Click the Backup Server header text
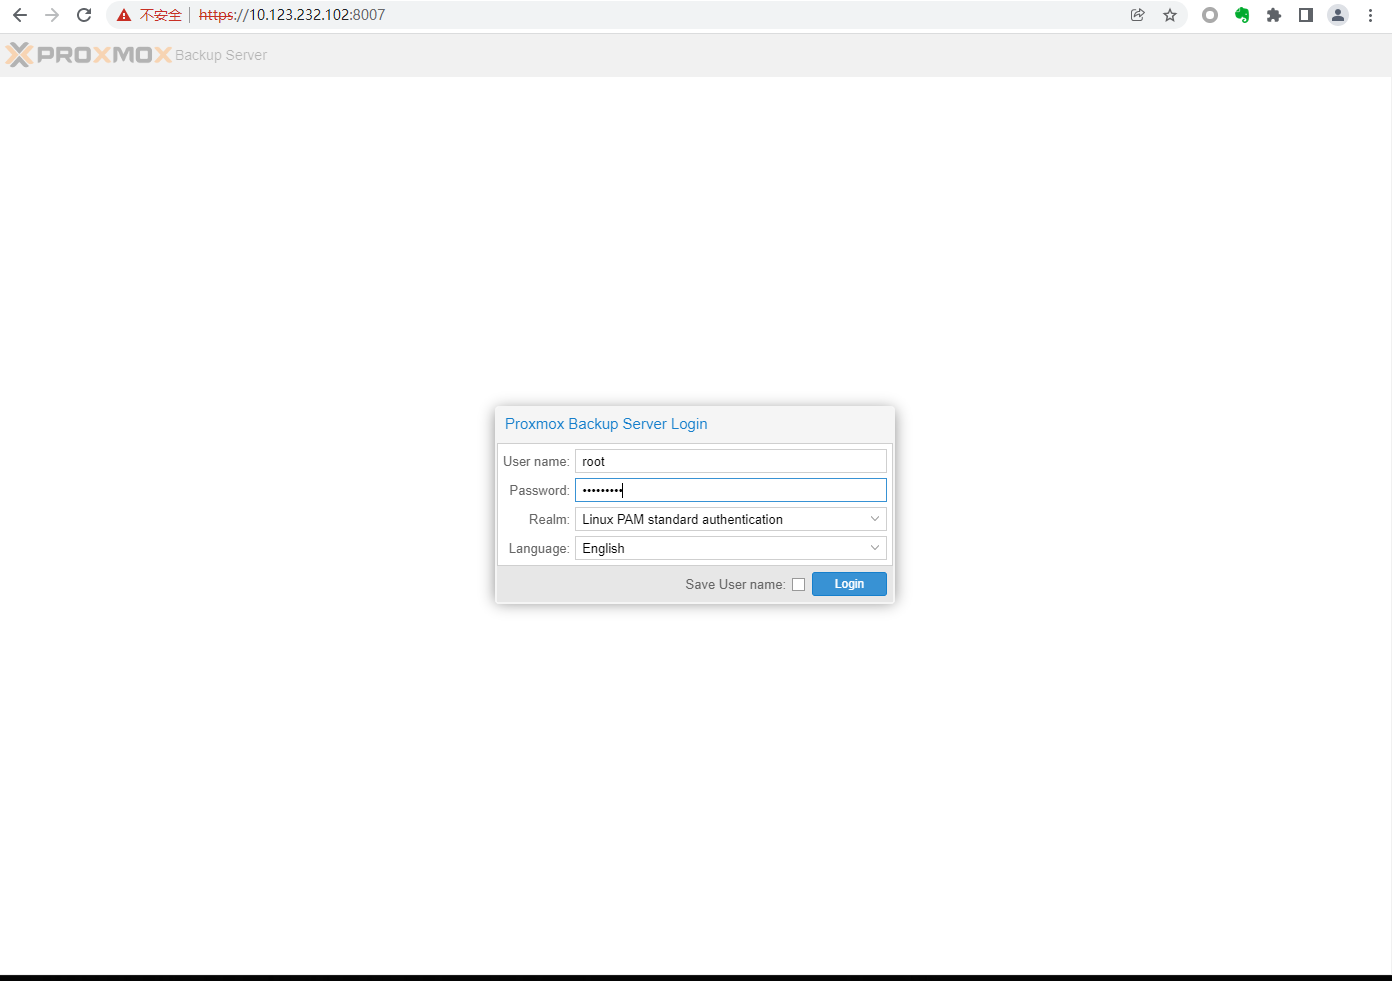 [x=221, y=55]
